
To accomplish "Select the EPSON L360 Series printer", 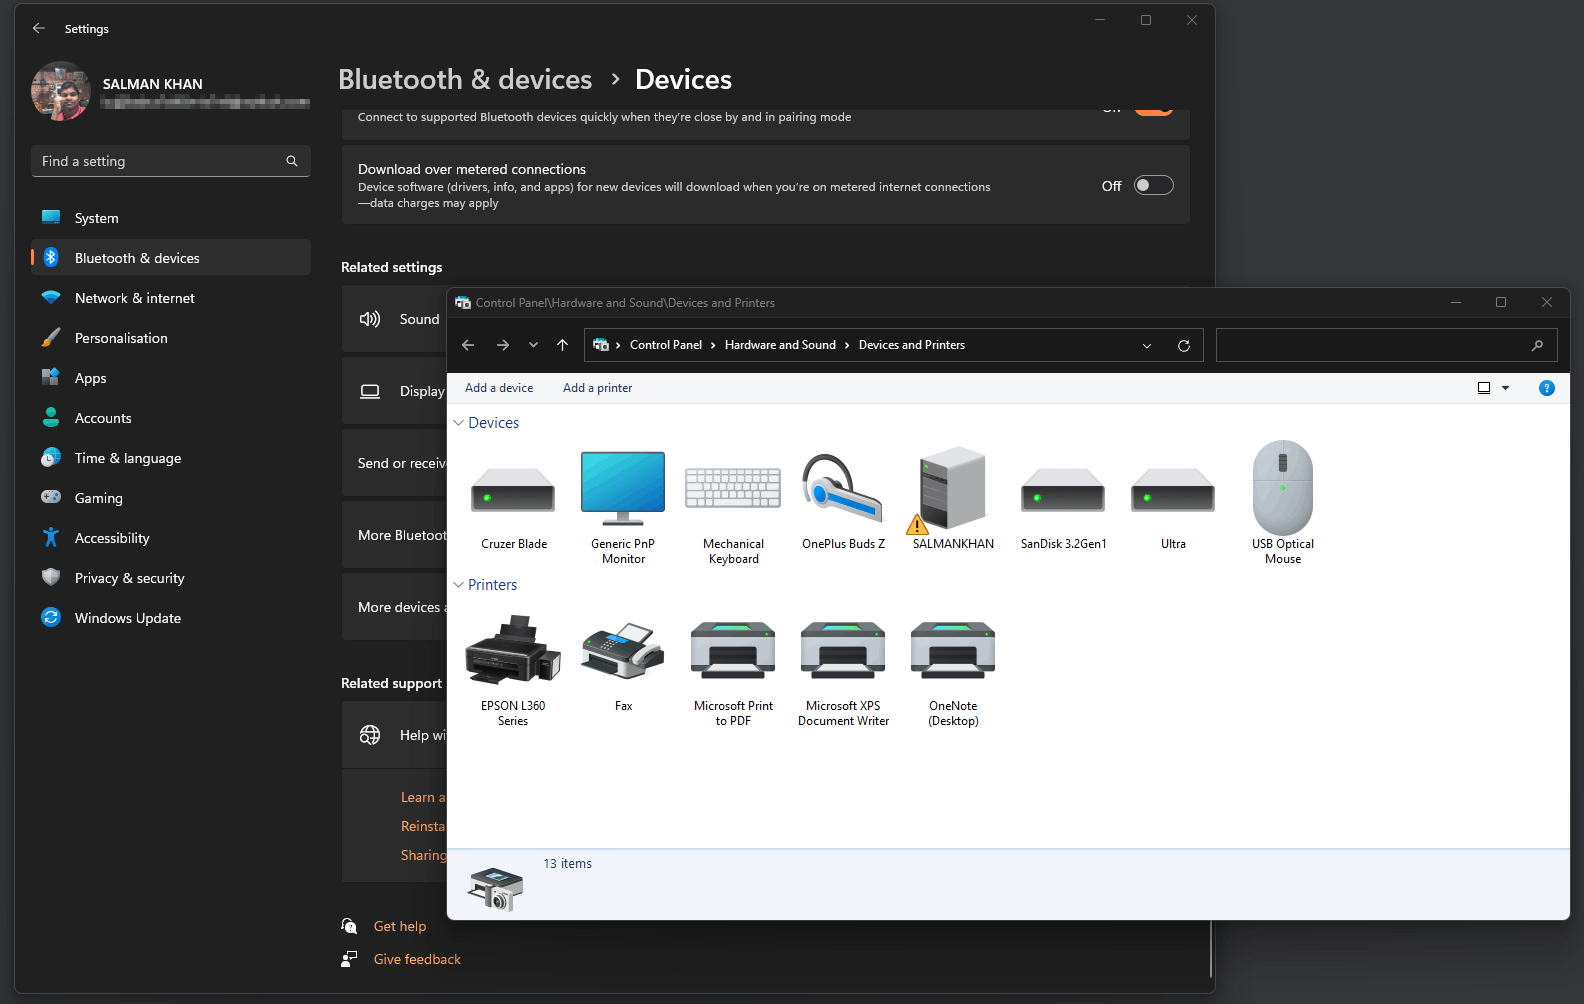I will (x=513, y=652).
